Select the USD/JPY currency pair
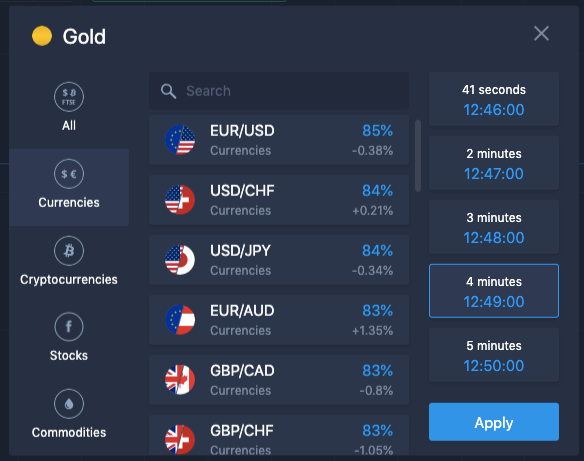584x461 pixels. [x=279, y=260]
